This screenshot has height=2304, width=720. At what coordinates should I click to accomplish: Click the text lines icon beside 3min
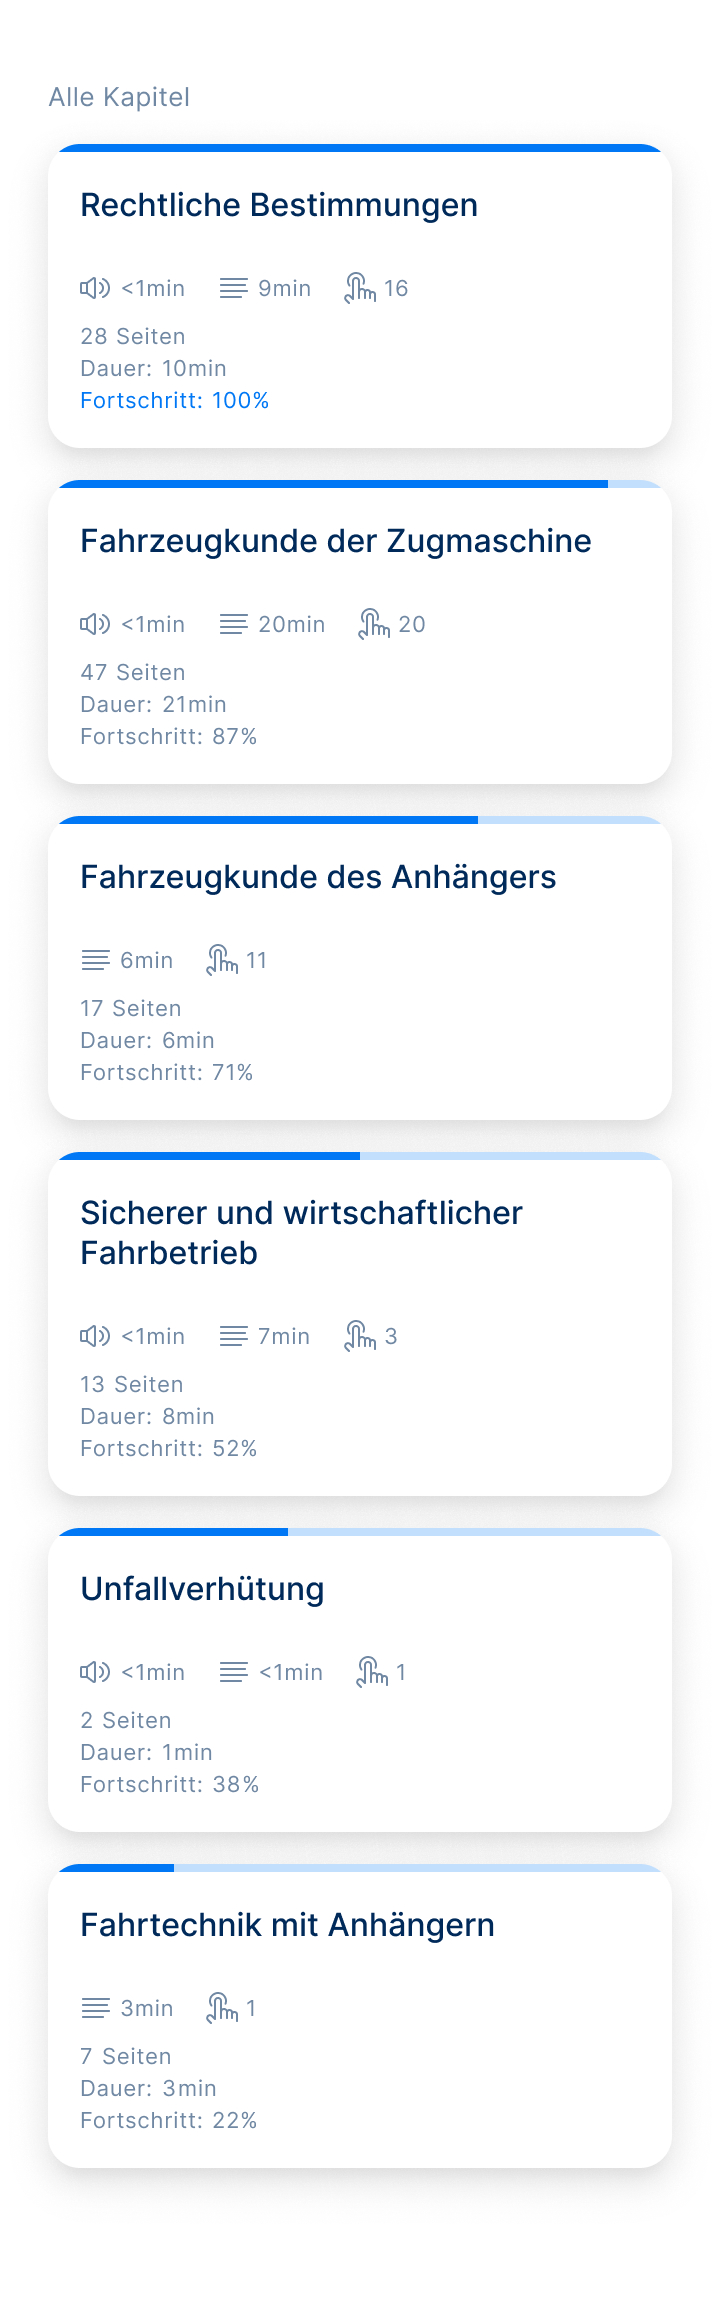pos(95,2008)
